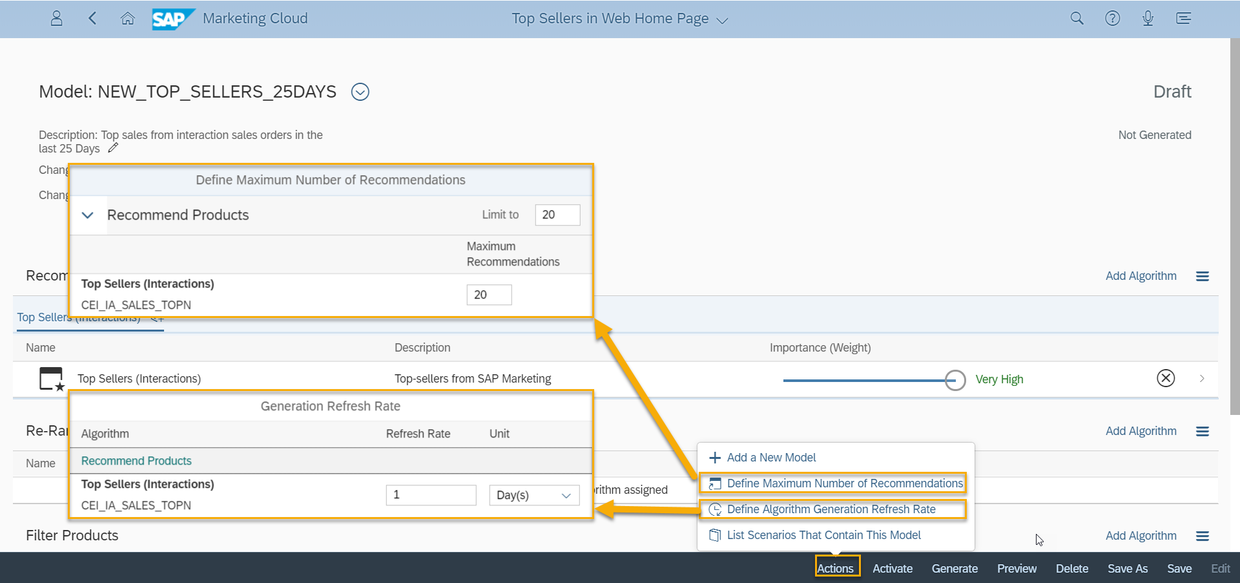Click the copy icon of List Scenarios
Image resolution: width=1240 pixels, height=583 pixels.
(714, 535)
